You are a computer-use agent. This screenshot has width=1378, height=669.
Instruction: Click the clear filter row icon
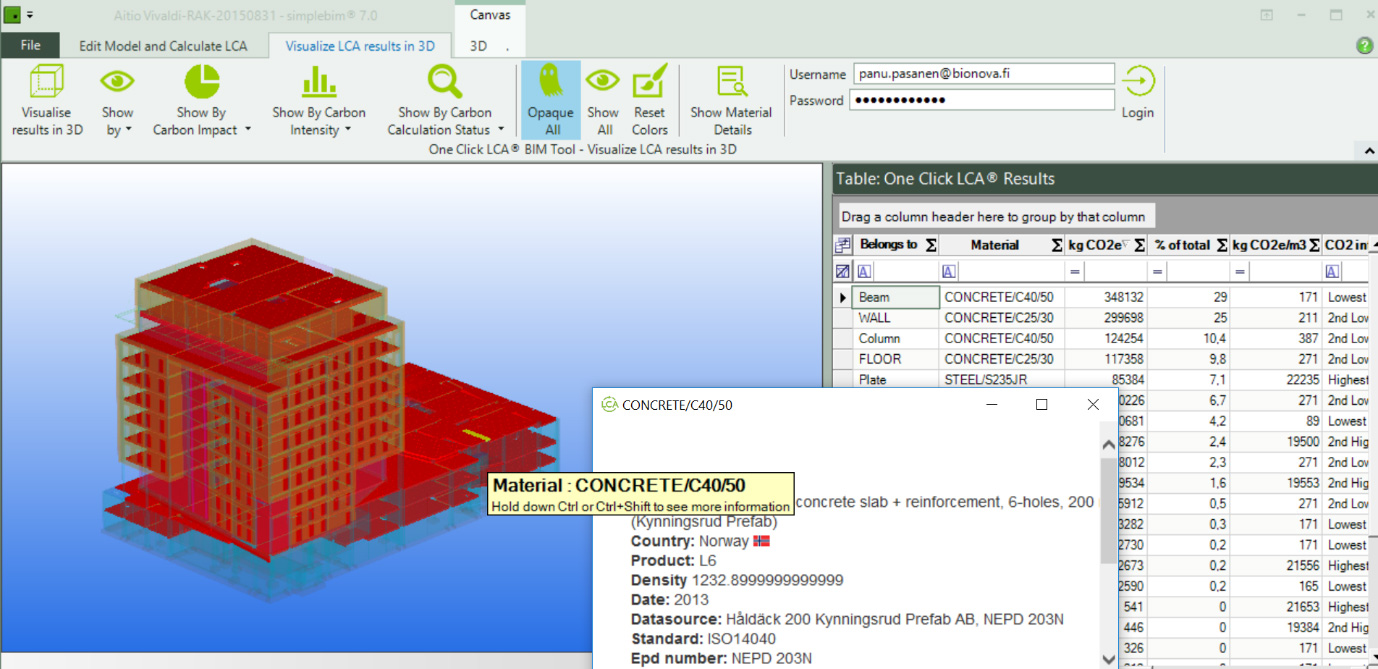[x=843, y=271]
